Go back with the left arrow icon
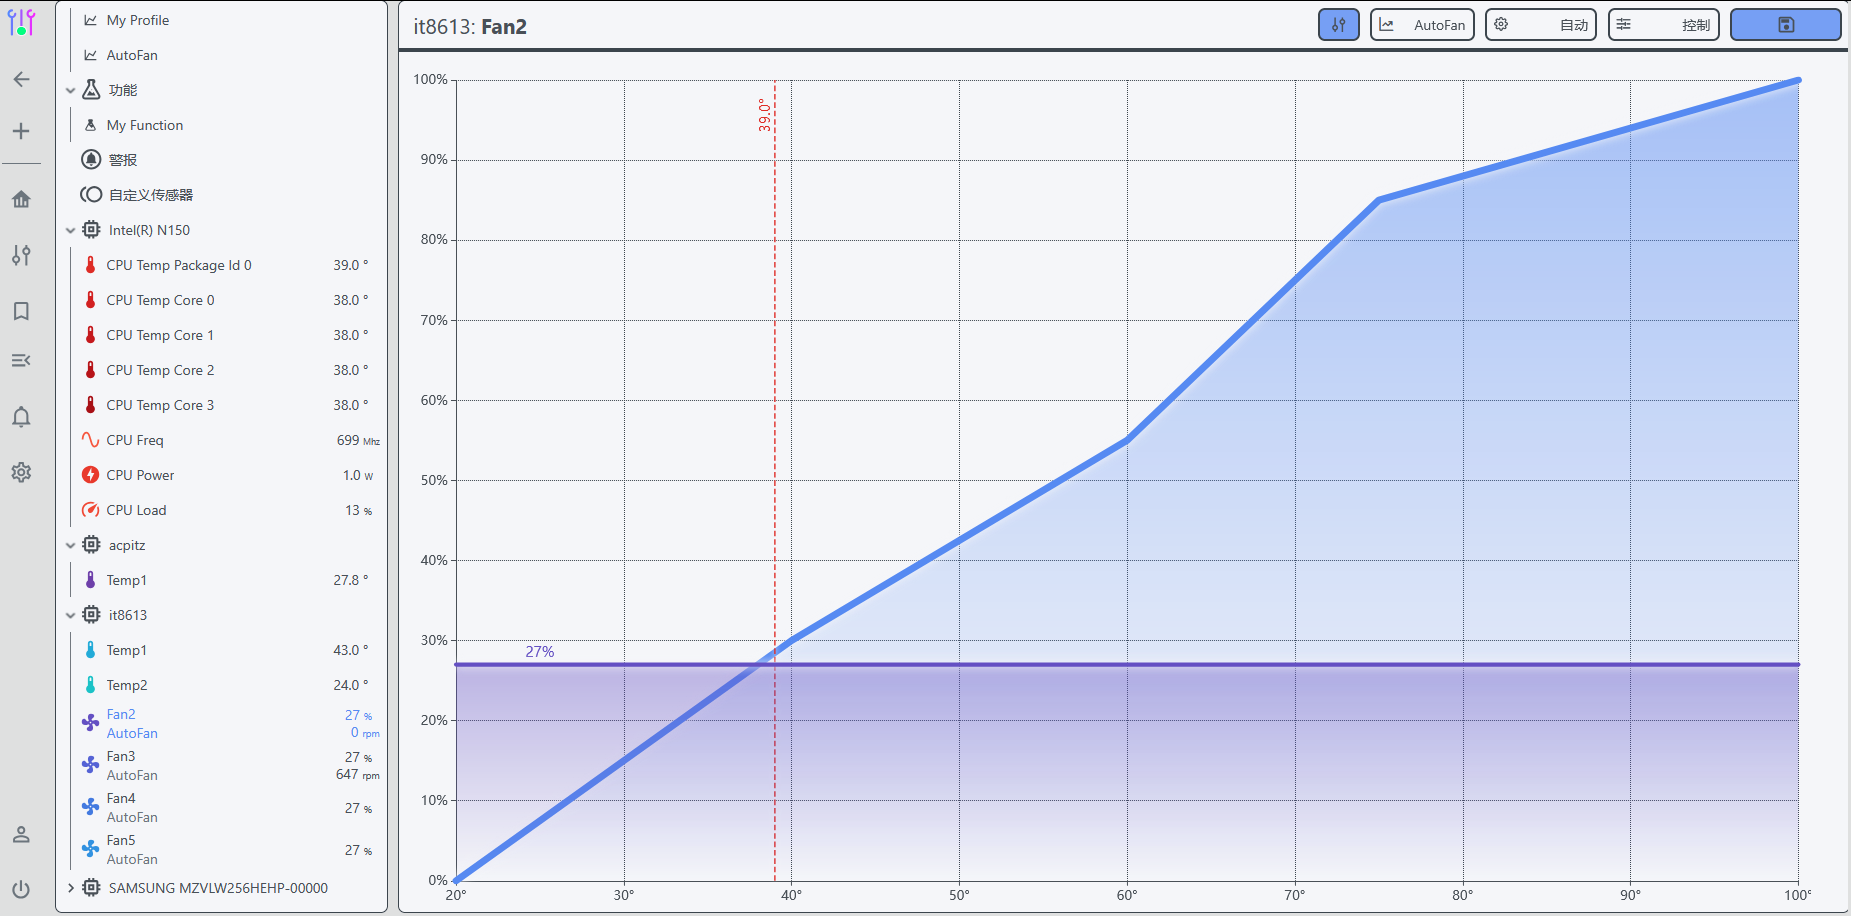This screenshot has width=1851, height=916. (x=21, y=79)
